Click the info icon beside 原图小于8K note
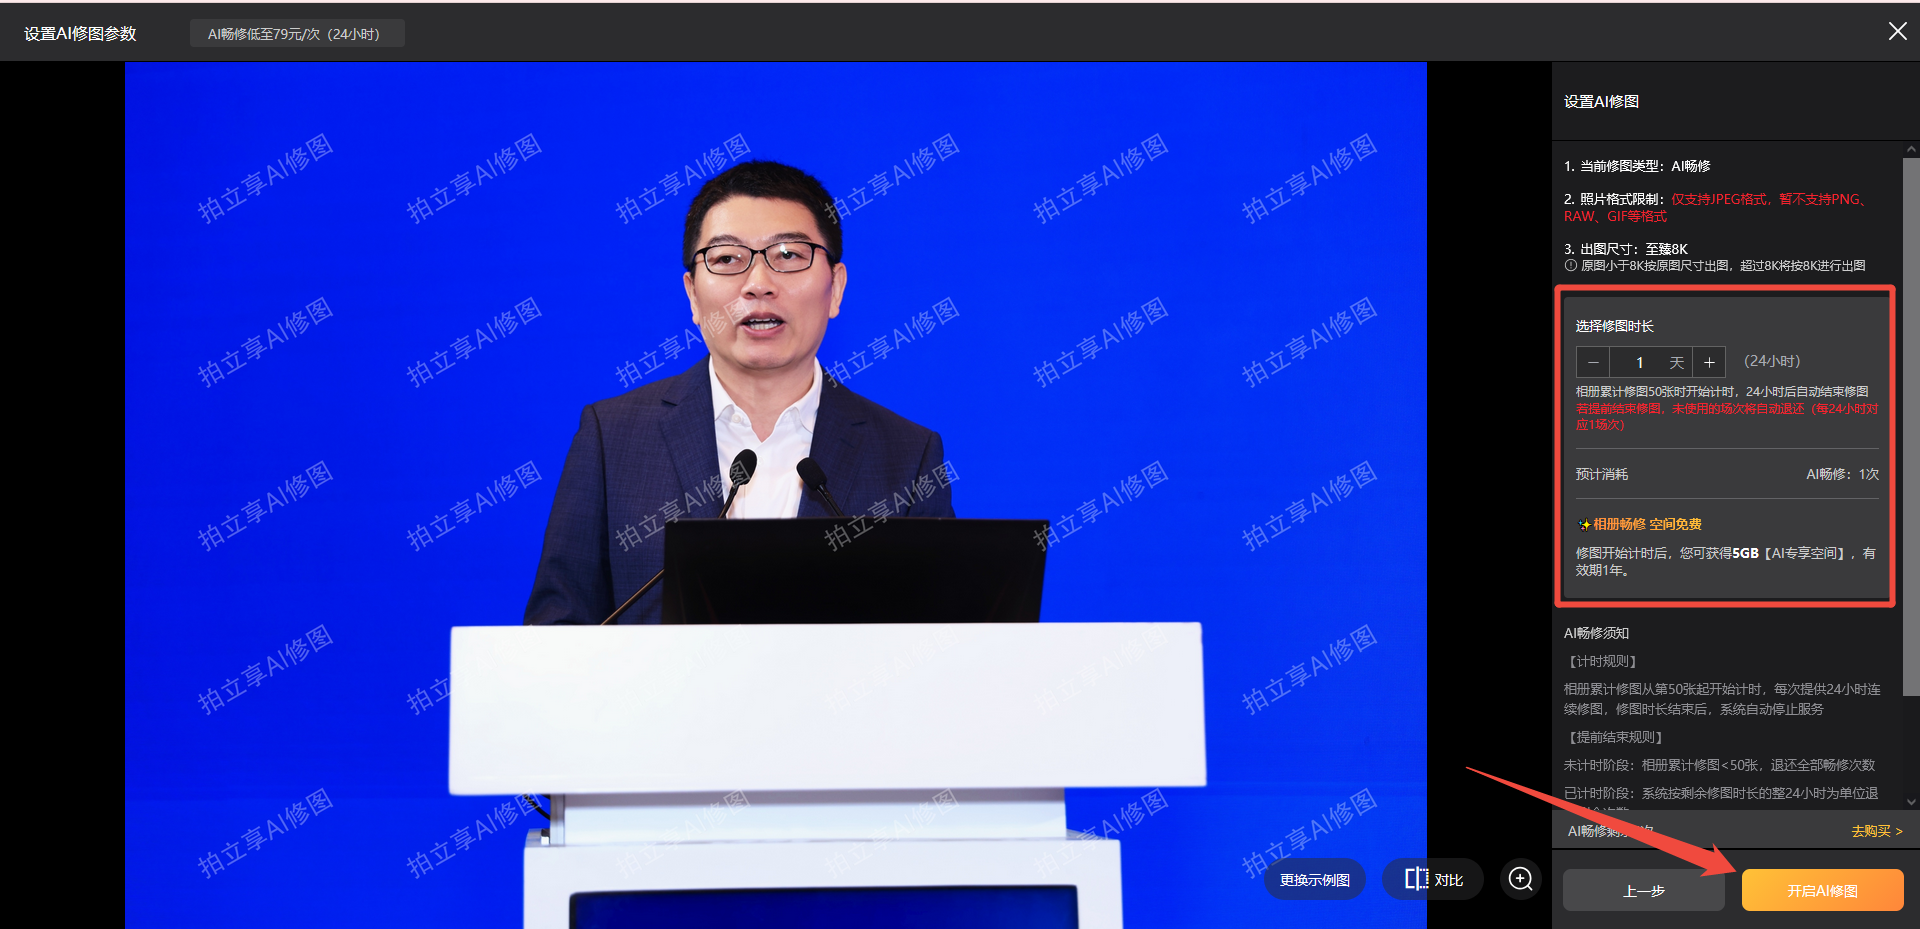Screen dimensions: 1920x929 [1570, 266]
